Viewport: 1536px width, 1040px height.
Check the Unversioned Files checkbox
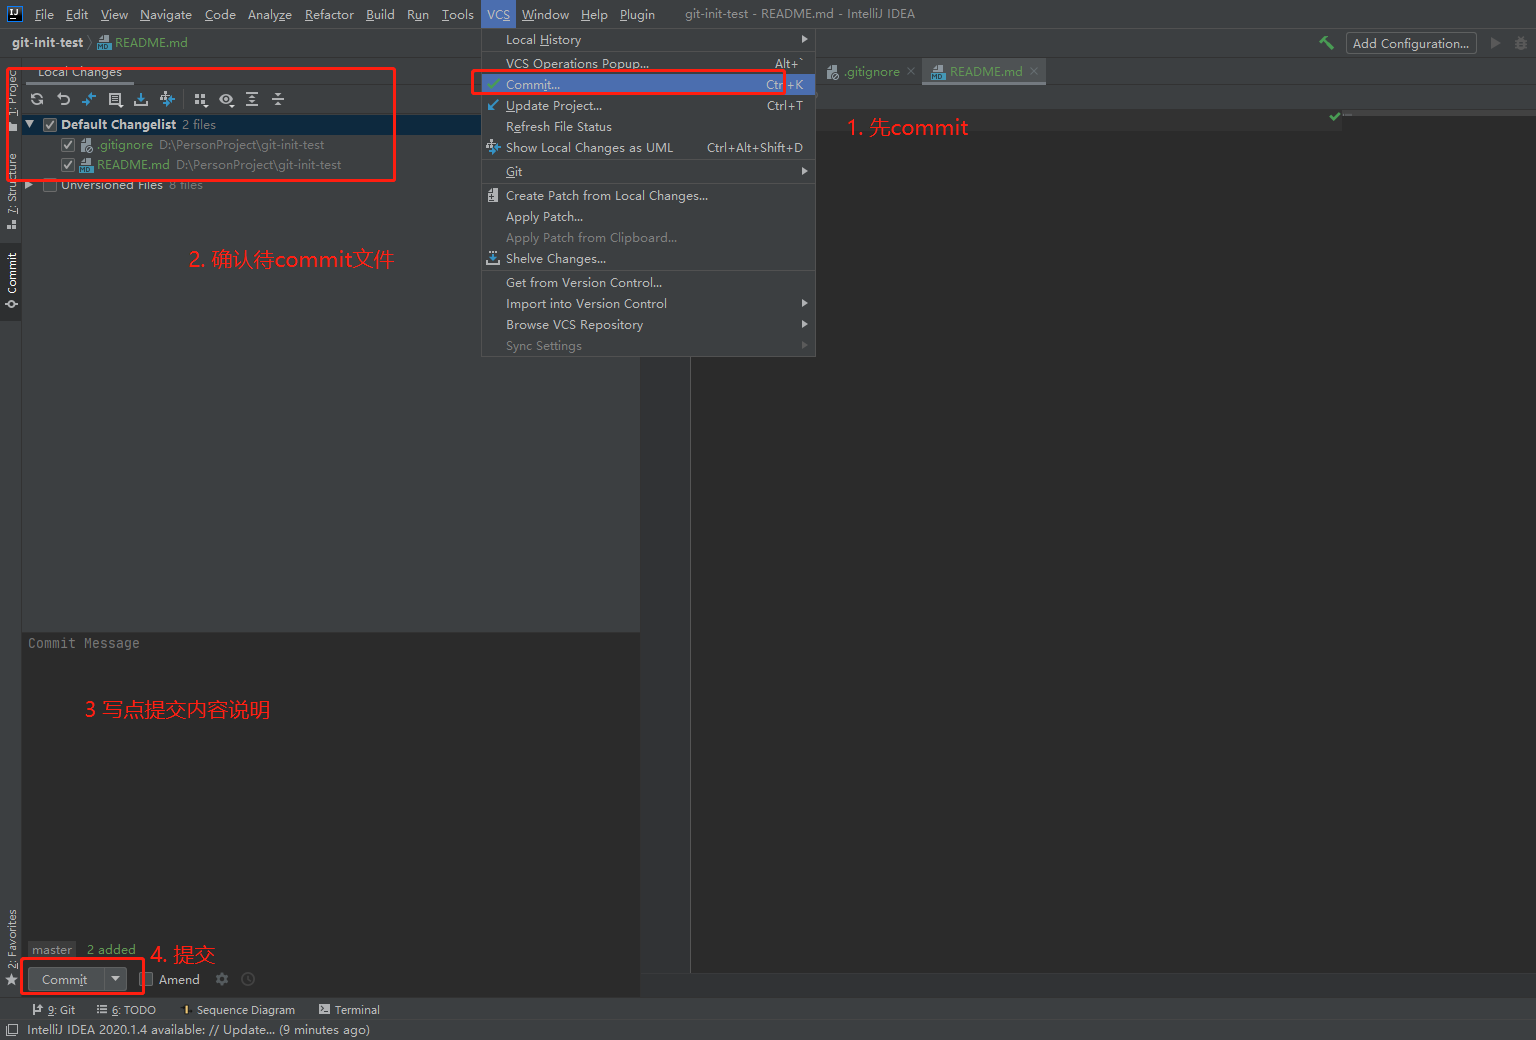click(50, 185)
